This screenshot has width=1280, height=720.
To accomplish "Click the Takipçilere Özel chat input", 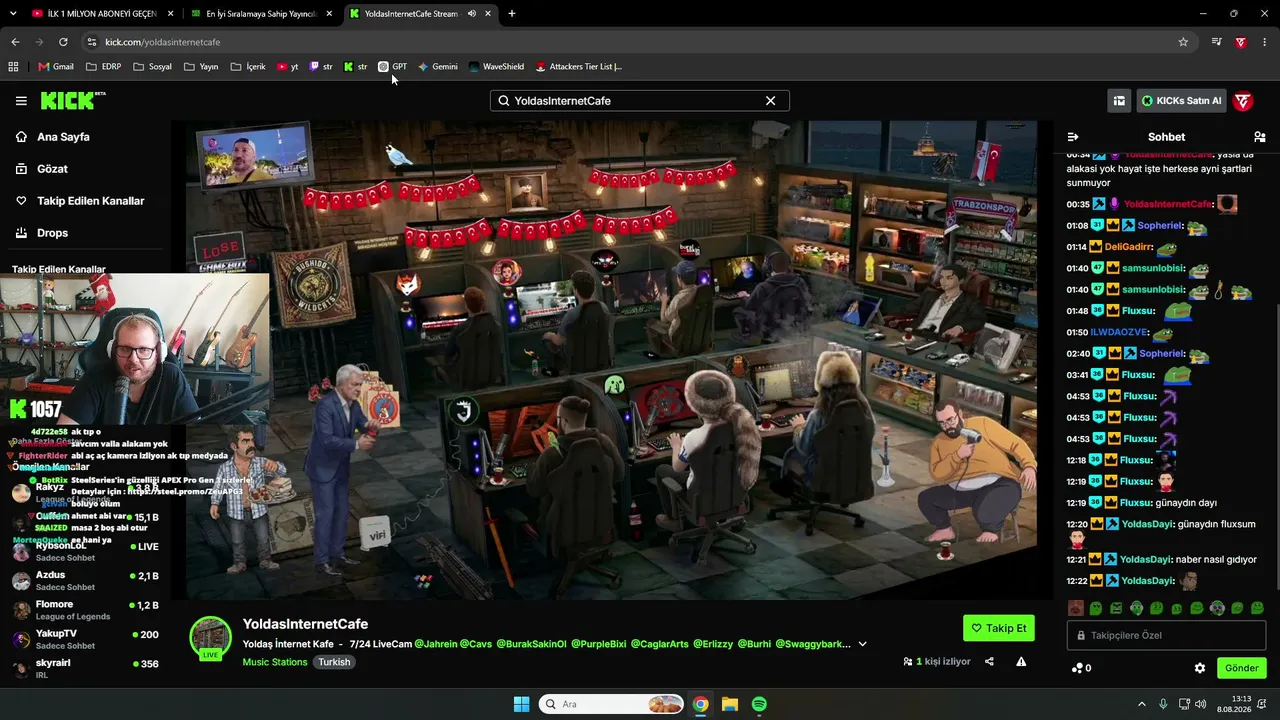I will (x=1166, y=635).
